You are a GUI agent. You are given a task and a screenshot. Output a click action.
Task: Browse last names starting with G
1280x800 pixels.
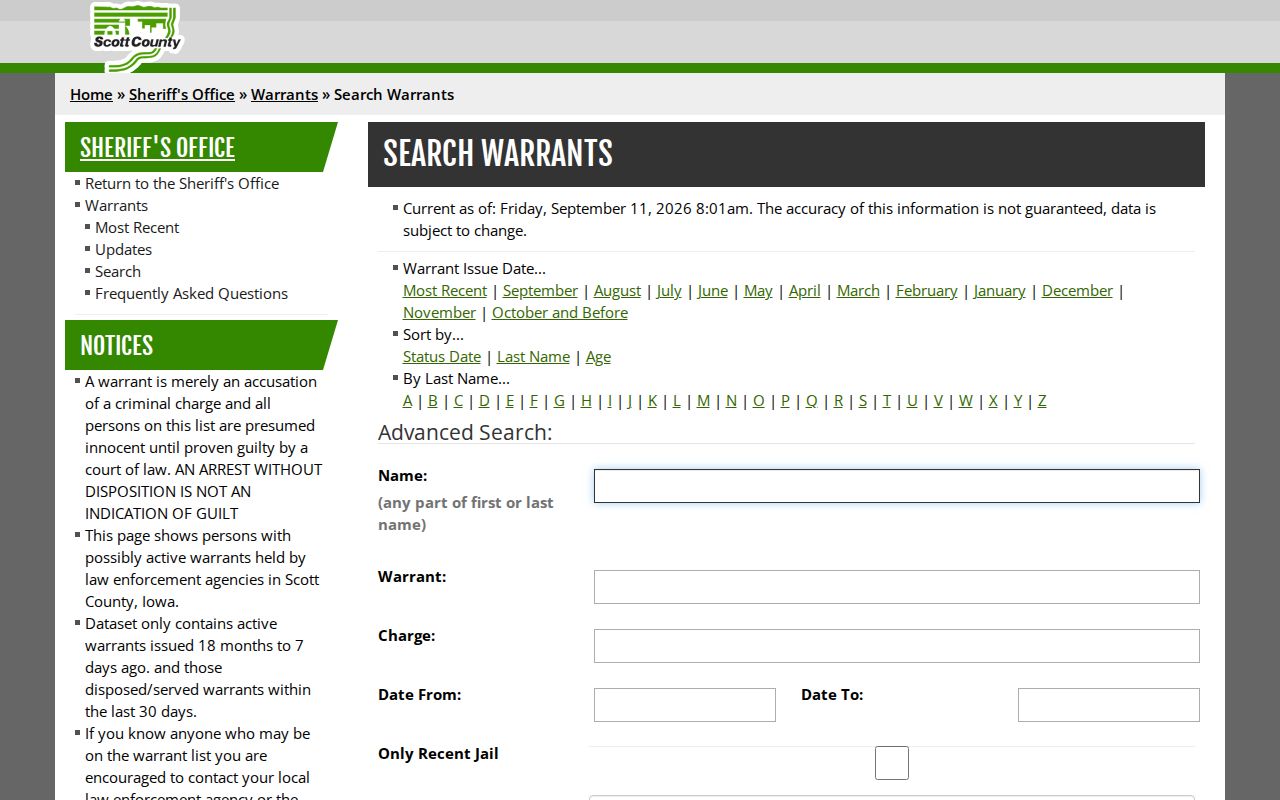pyautogui.click(x=559, y=400)
